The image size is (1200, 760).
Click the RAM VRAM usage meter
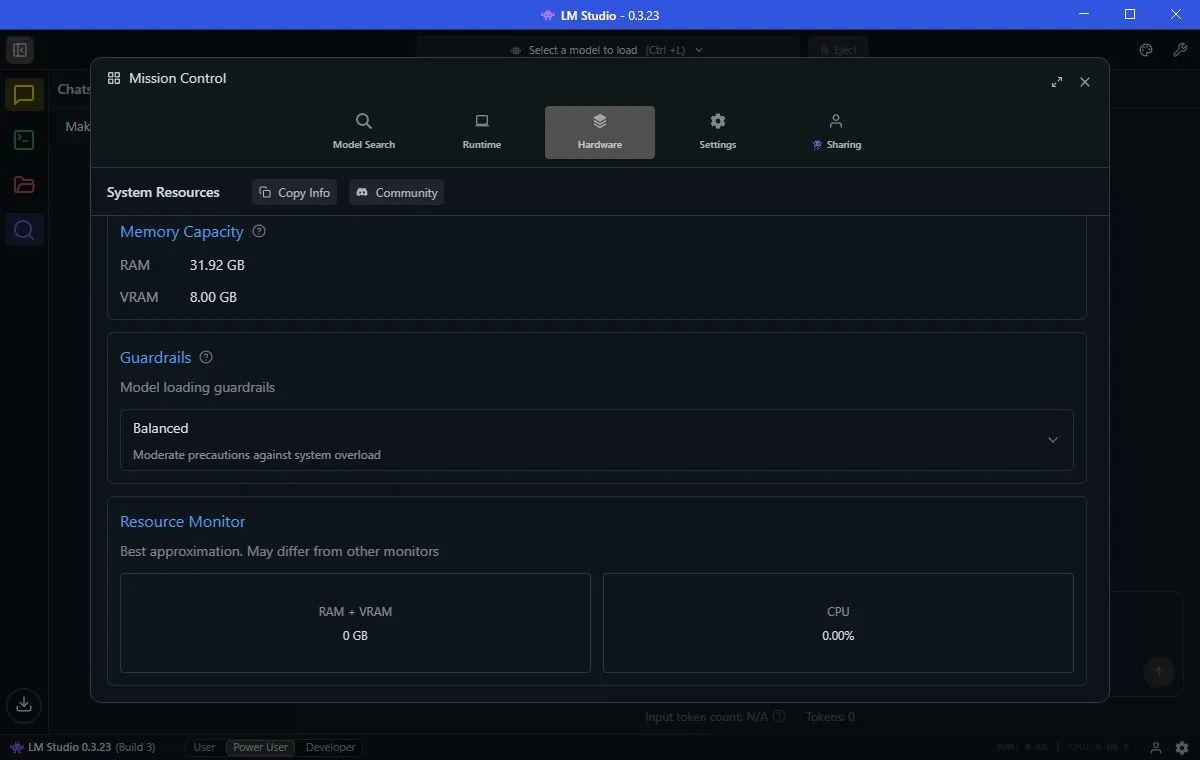[355, 623]
